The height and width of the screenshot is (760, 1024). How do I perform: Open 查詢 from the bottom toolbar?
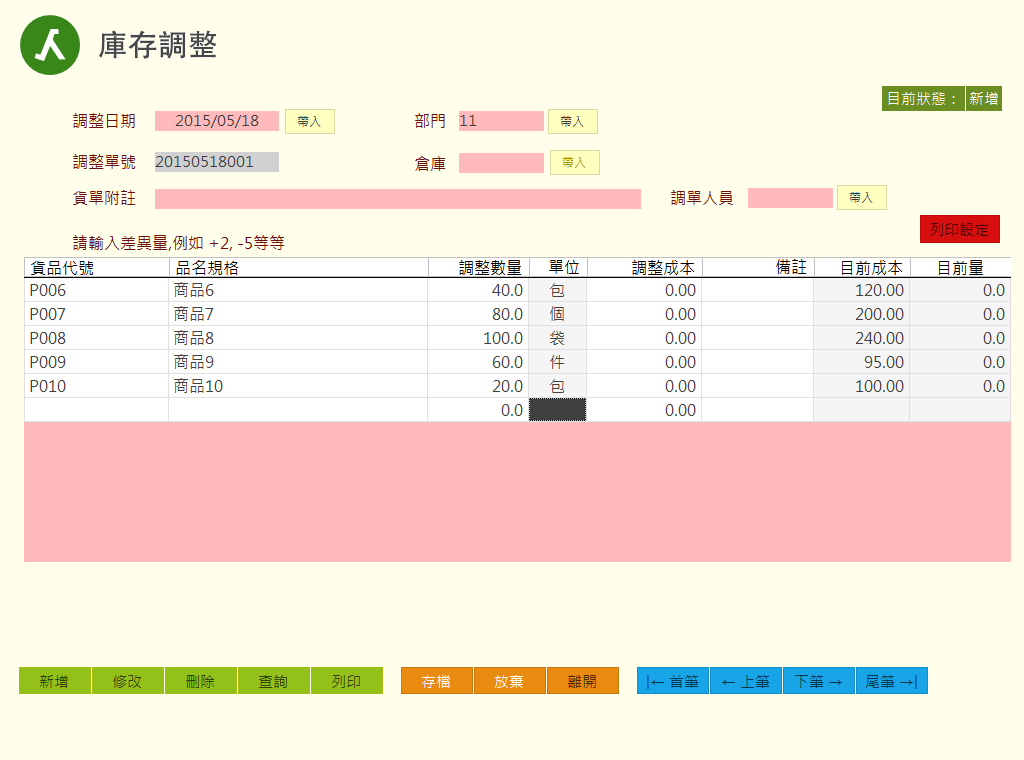pyautogui.click(x=274, y=681)
